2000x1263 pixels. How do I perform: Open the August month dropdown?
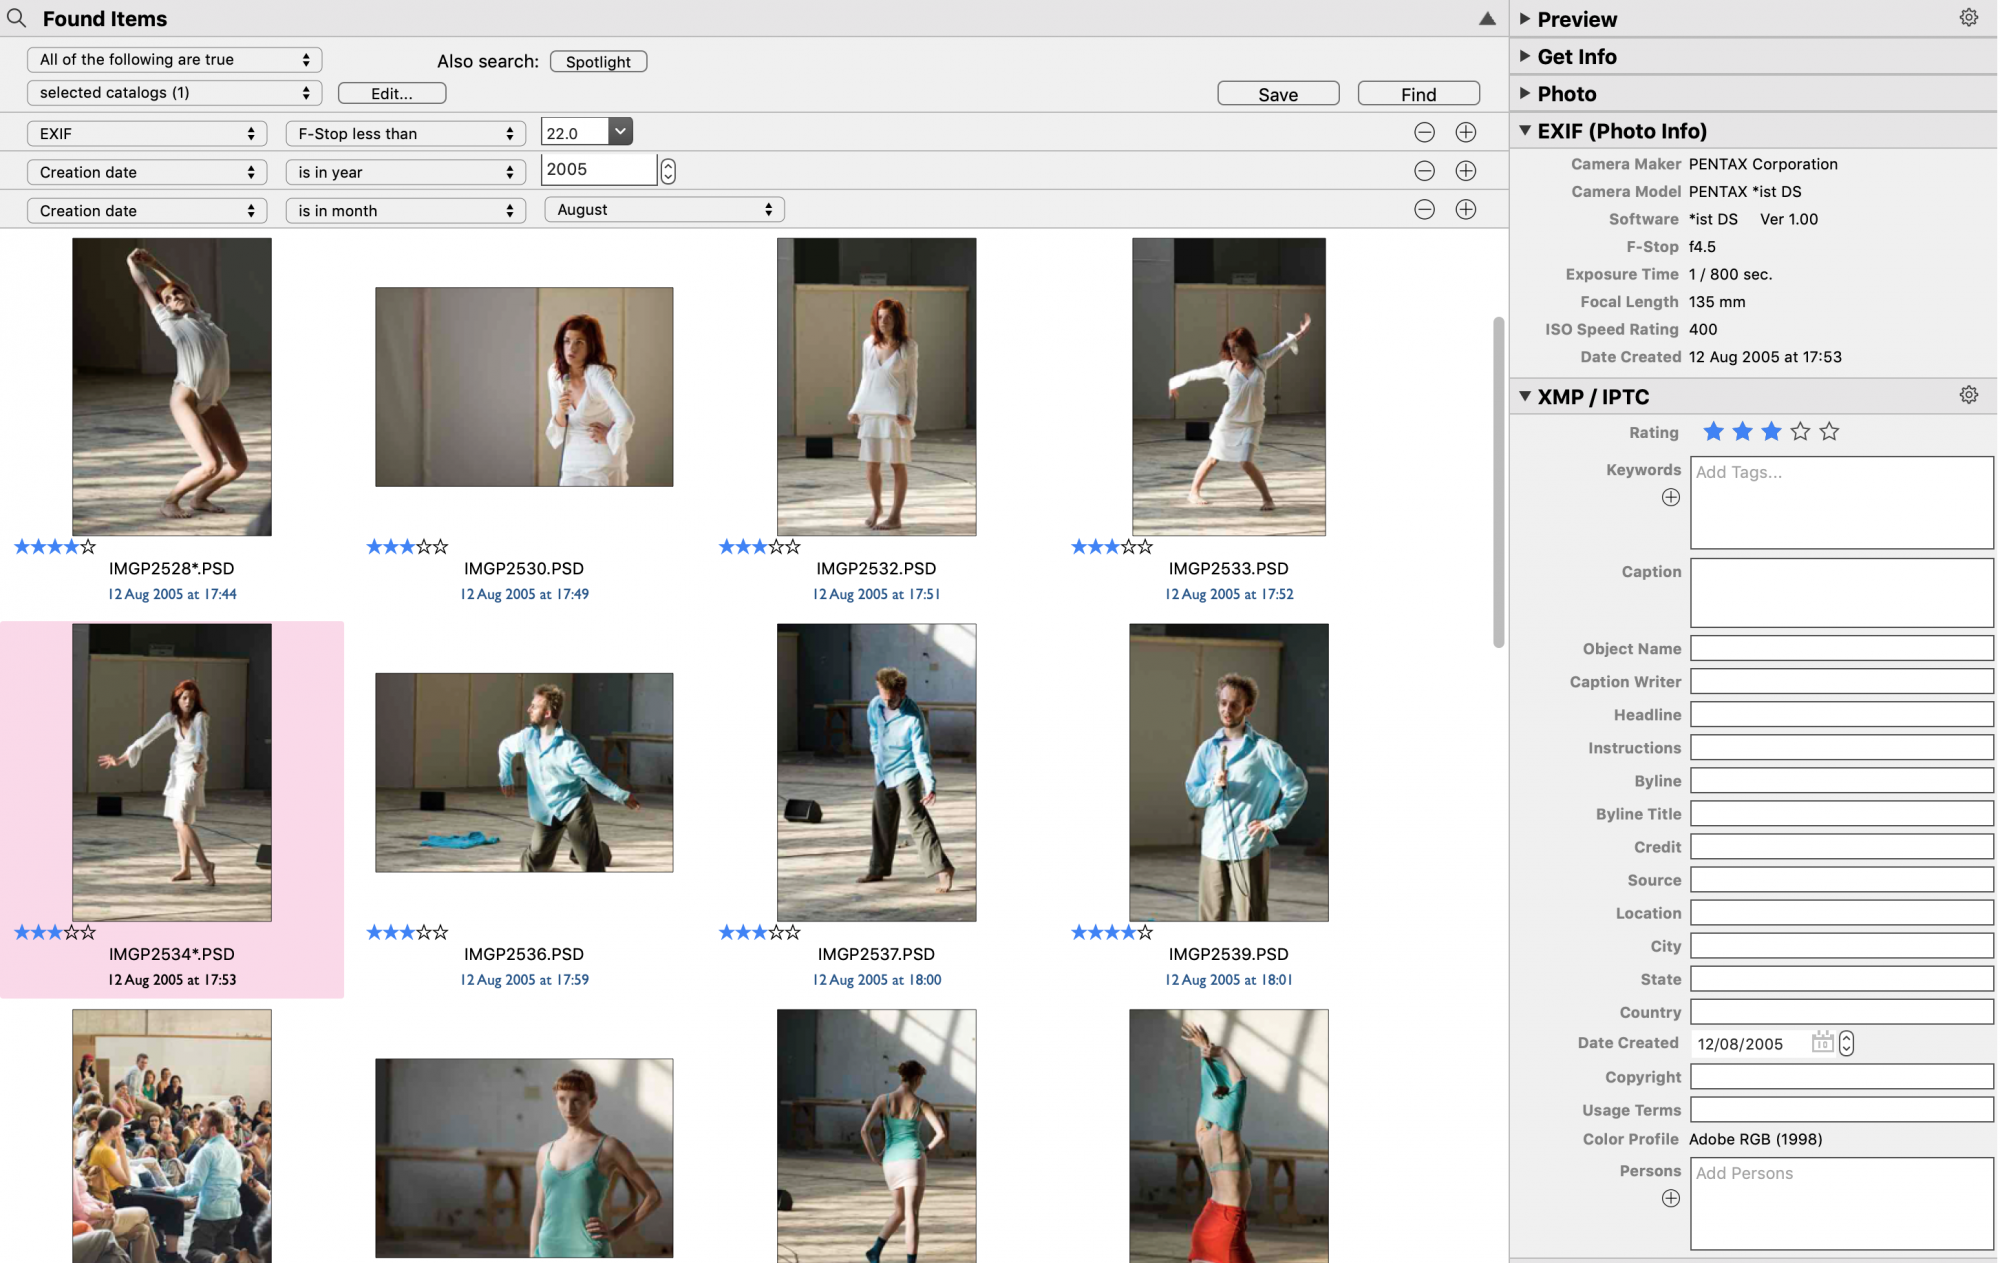click(664, 209)
